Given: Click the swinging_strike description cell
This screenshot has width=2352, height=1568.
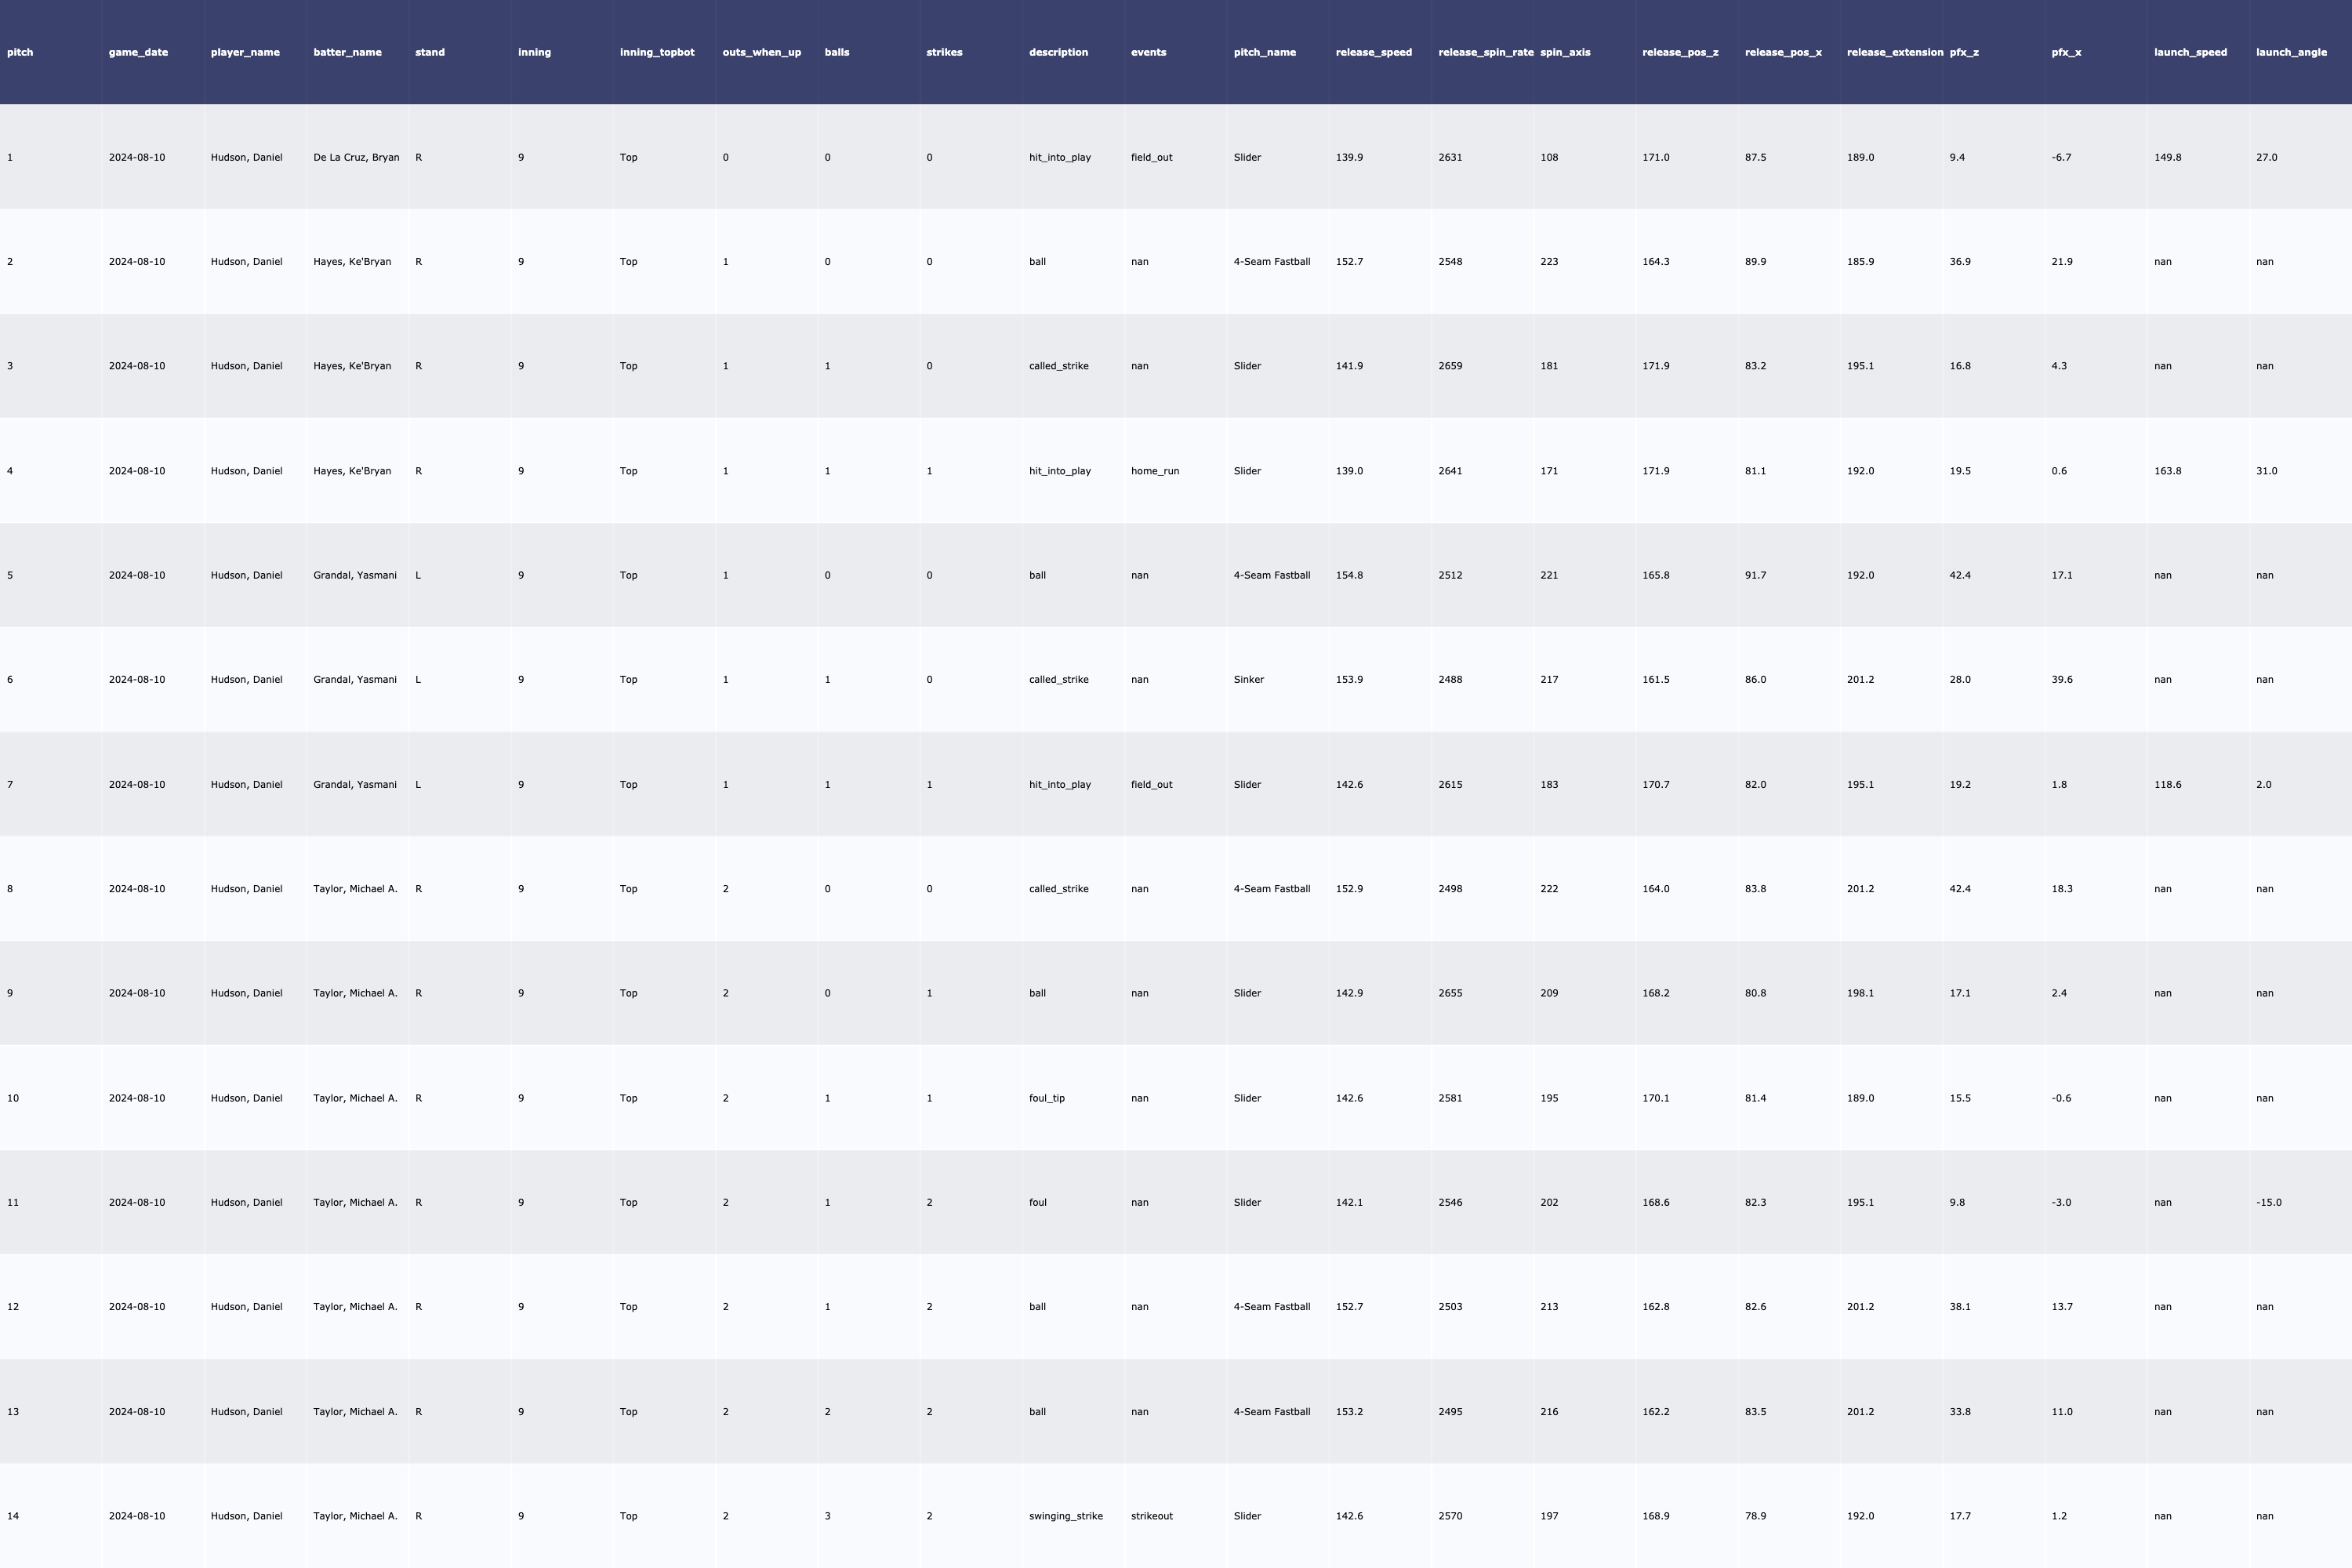Looking at the screenshot, I should [1065, 1516].
